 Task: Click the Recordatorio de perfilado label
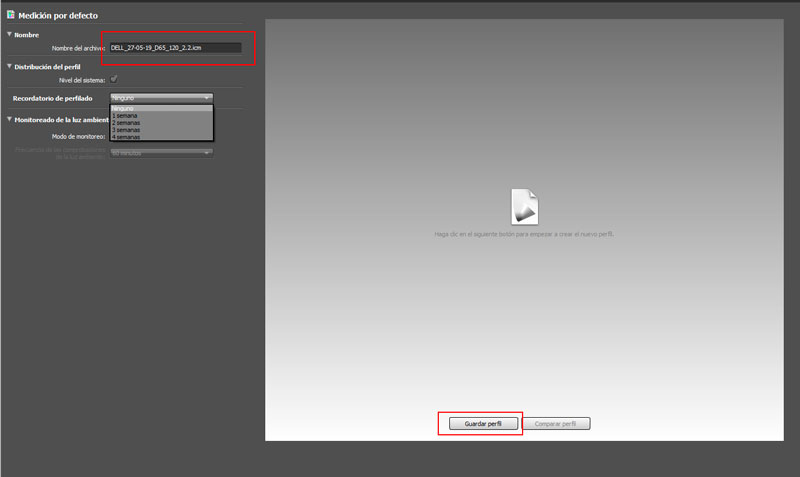point(52,98)
